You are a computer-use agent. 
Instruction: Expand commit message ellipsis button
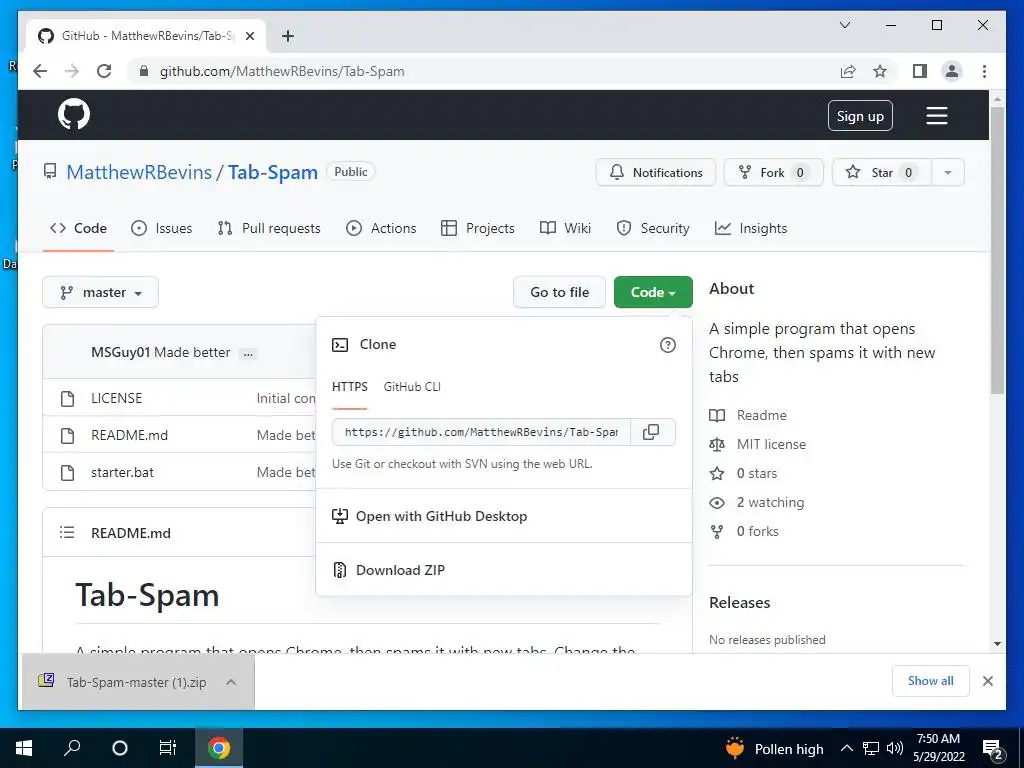[248, 353]
